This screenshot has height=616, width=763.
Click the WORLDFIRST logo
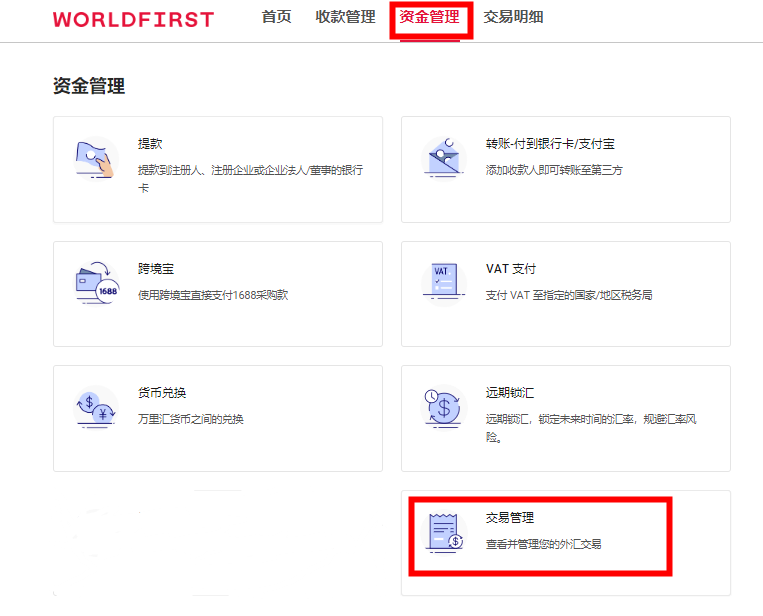[133, 19]
